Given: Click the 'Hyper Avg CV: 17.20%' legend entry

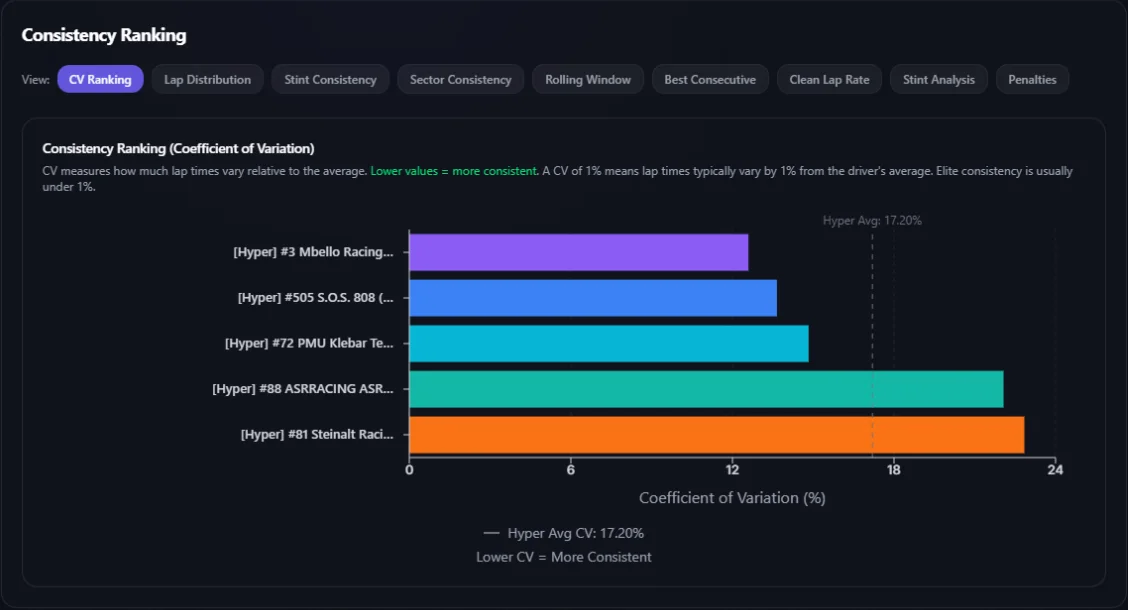Looking at the screenshot, I should click(564, 533).
